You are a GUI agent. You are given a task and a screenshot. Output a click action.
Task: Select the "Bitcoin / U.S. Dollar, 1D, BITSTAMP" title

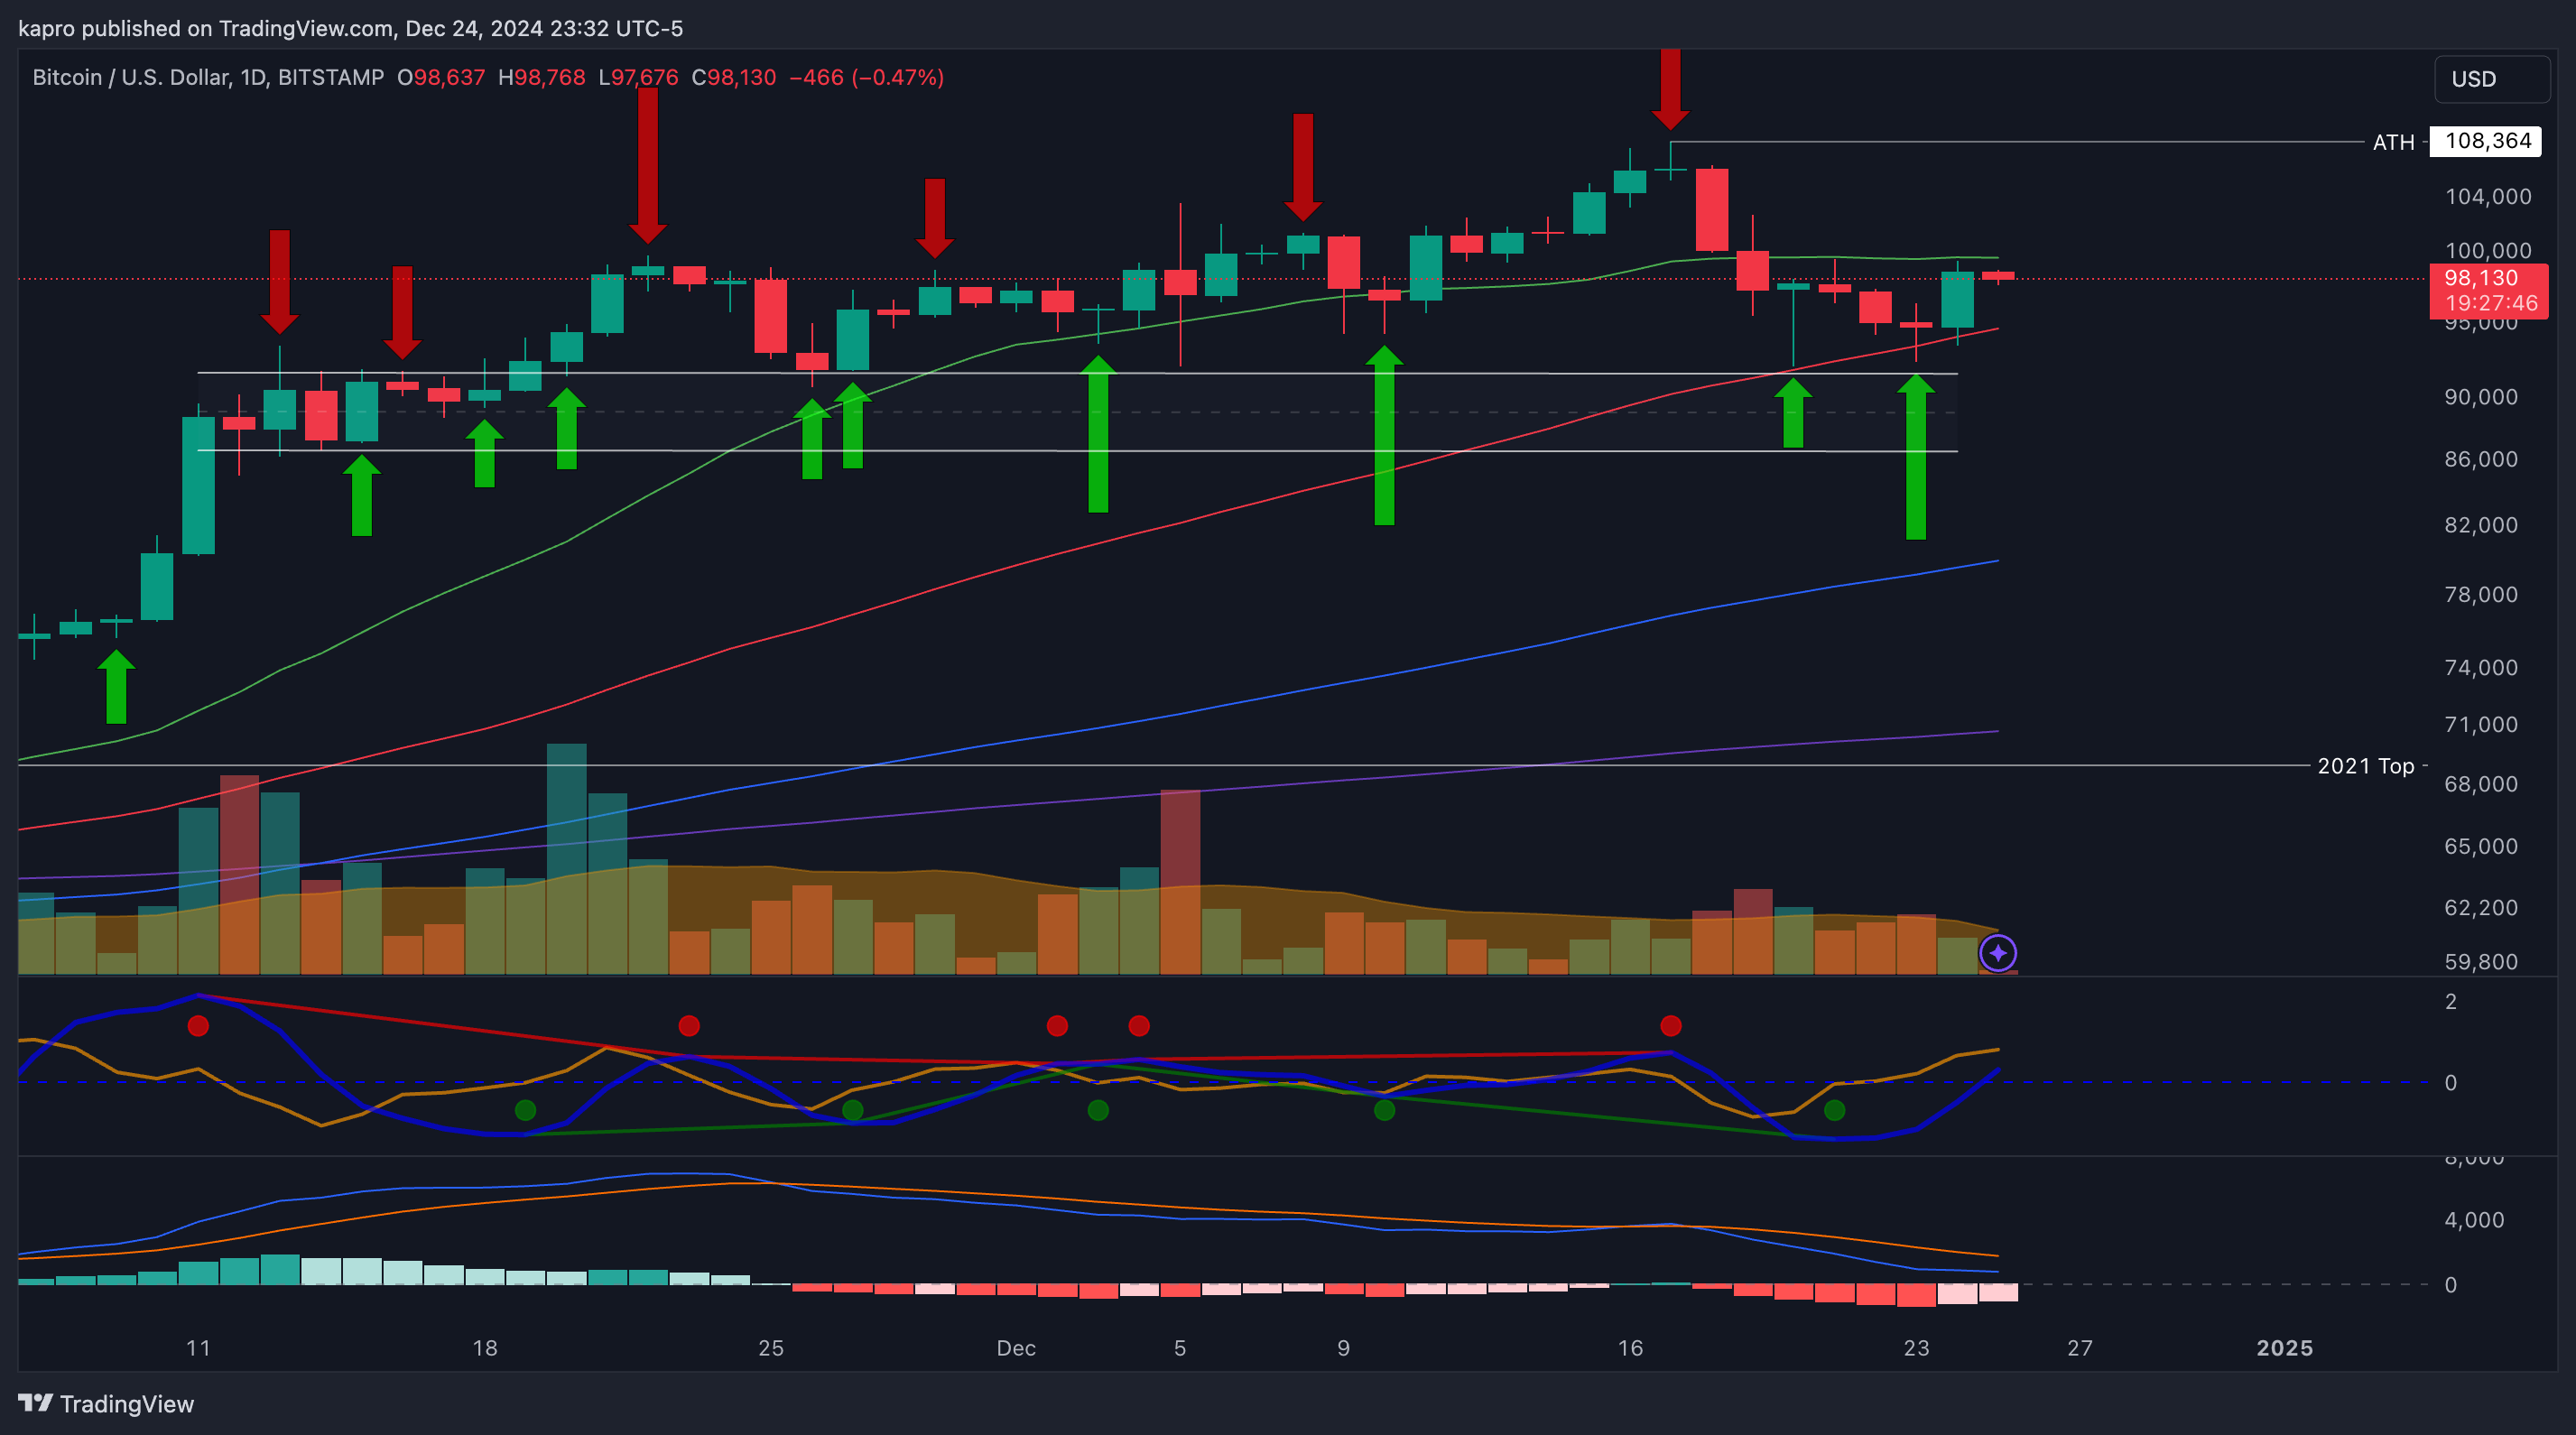pos(208,77)
